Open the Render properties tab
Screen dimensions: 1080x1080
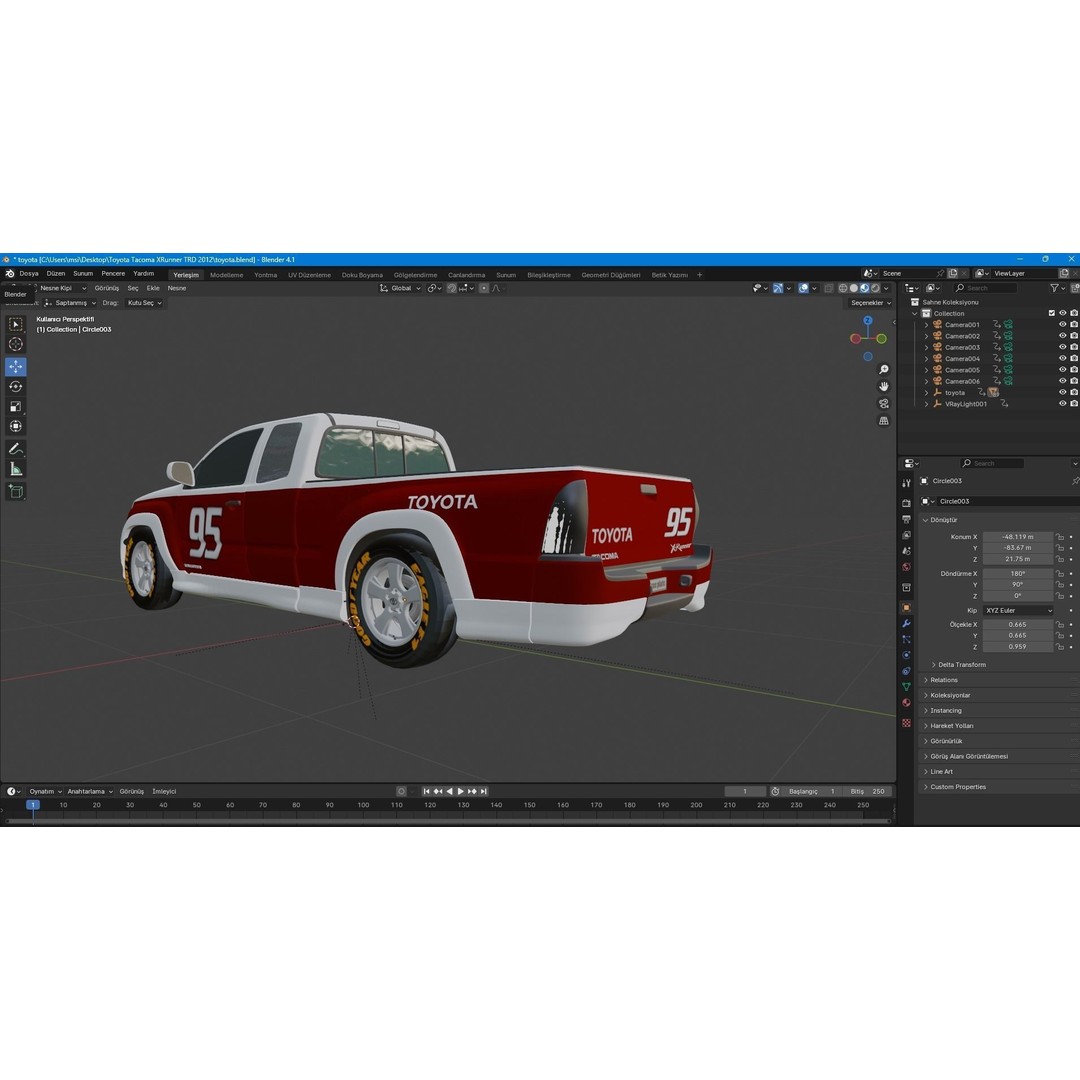click(906, 503)
